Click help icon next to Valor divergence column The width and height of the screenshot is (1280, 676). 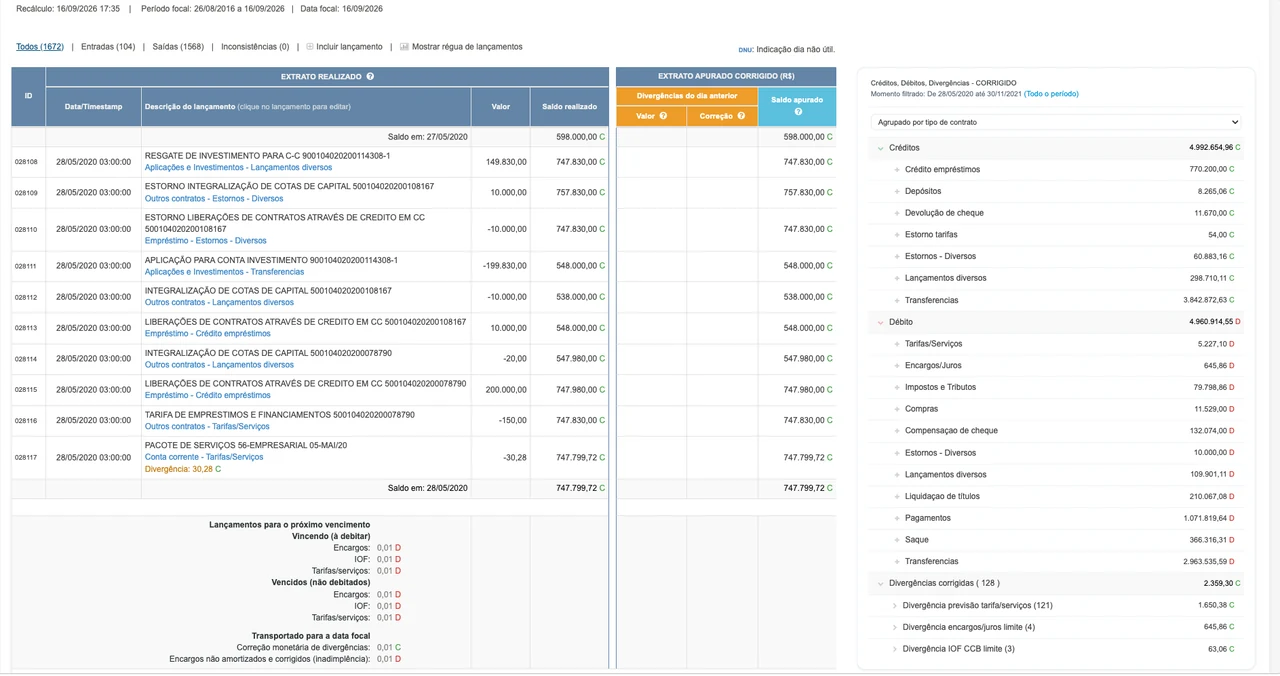(x=663, y=116)
